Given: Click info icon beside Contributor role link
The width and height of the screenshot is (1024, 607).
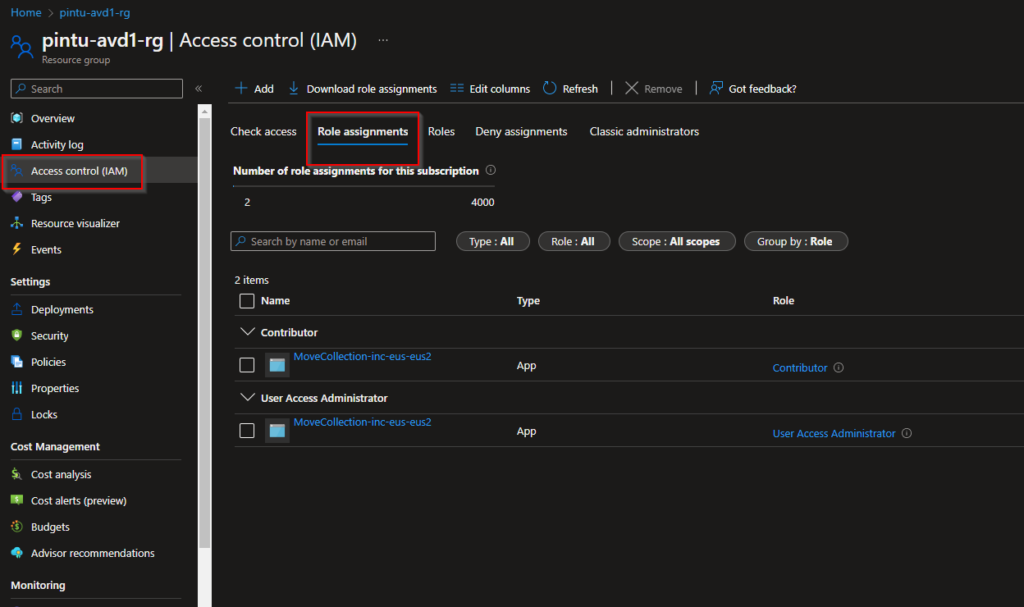Looking at the screenshot, I should pyautogui.click(x=839, y=367).
